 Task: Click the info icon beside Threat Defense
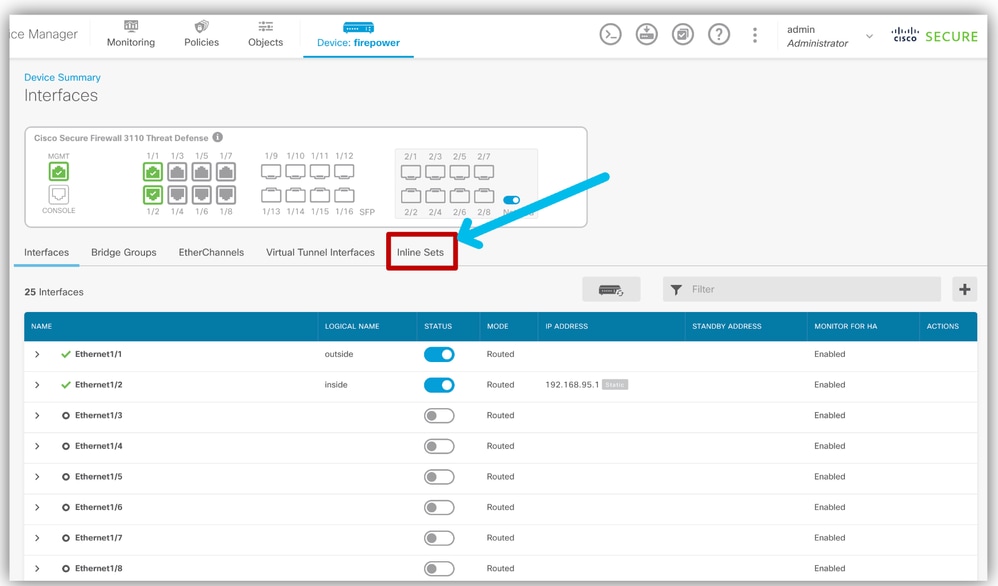pos(218,137)
